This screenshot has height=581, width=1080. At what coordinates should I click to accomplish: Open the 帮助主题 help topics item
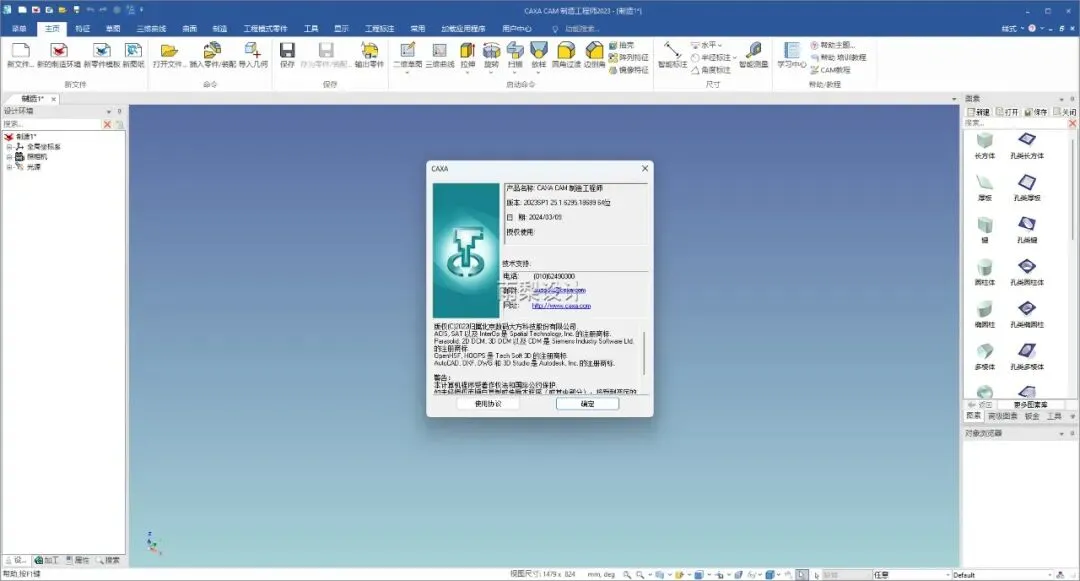(833, 45)
